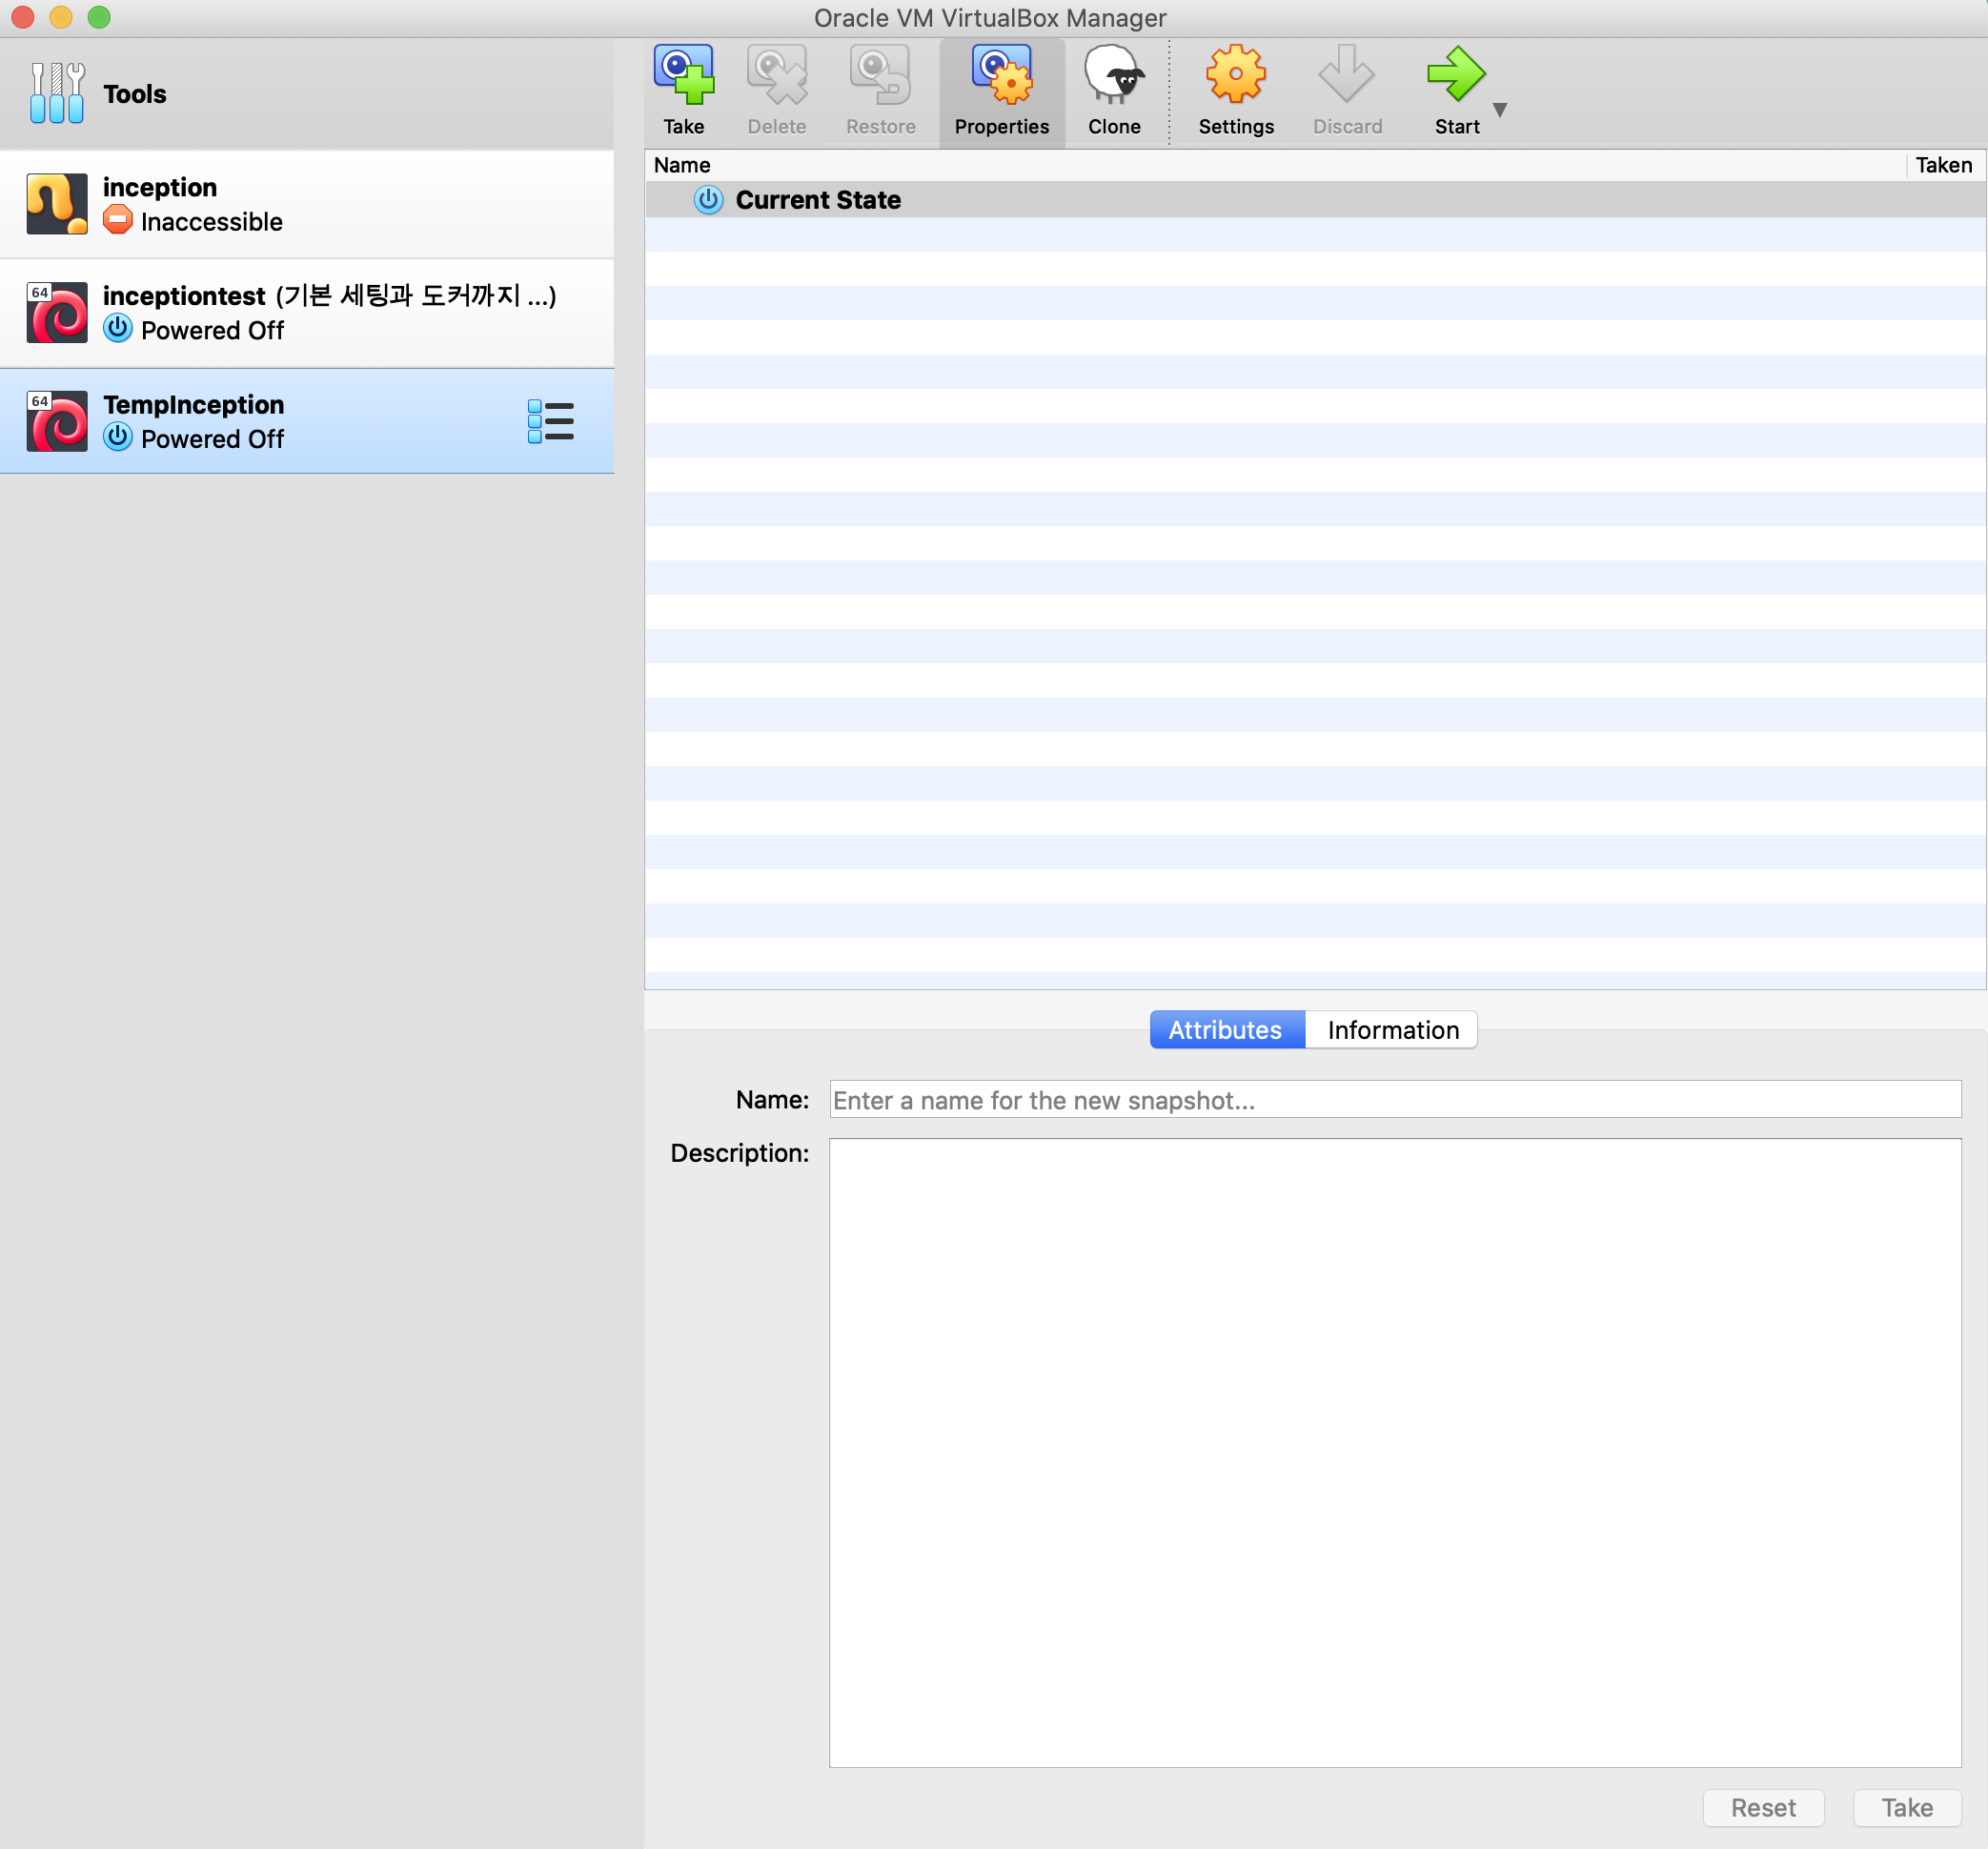The image size is (1988, 1849).
Task: Click the yellow minimize window button
Action: tap(61, 17)
